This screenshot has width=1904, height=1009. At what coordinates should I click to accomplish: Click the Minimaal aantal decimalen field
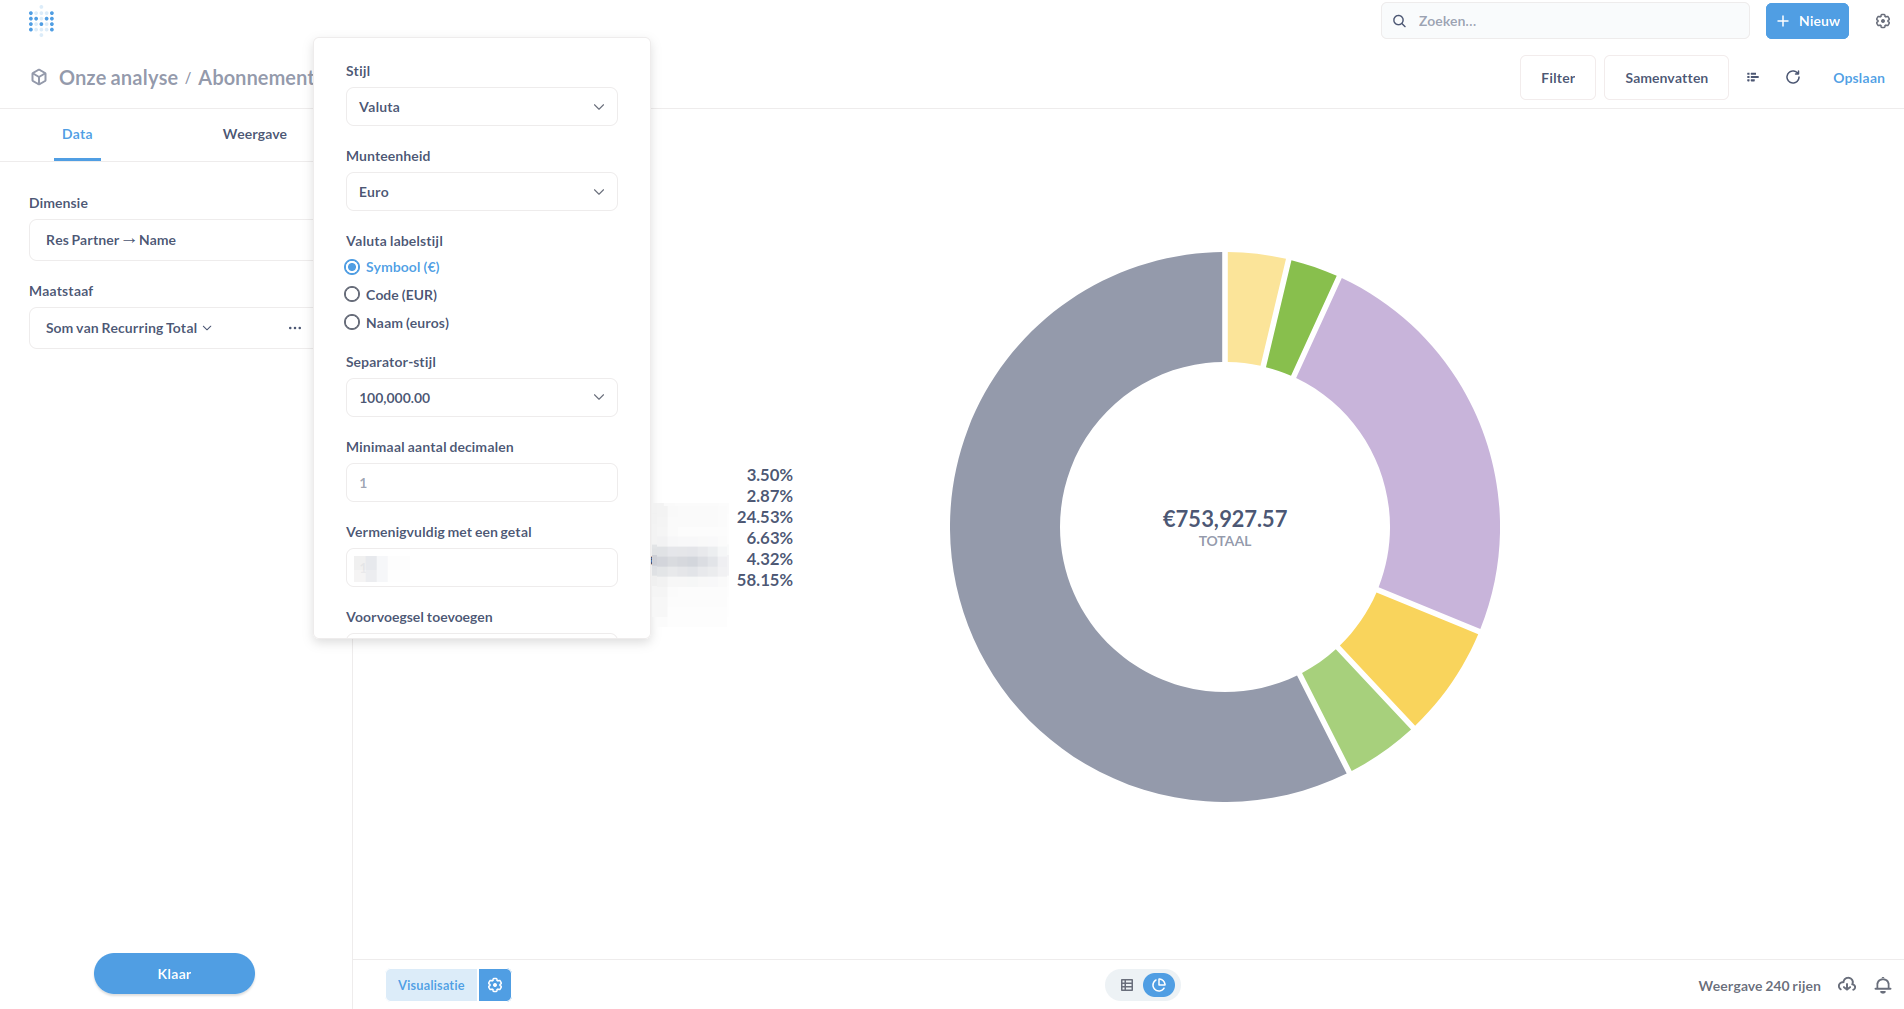pyautogui.click(x=481, y=482)
